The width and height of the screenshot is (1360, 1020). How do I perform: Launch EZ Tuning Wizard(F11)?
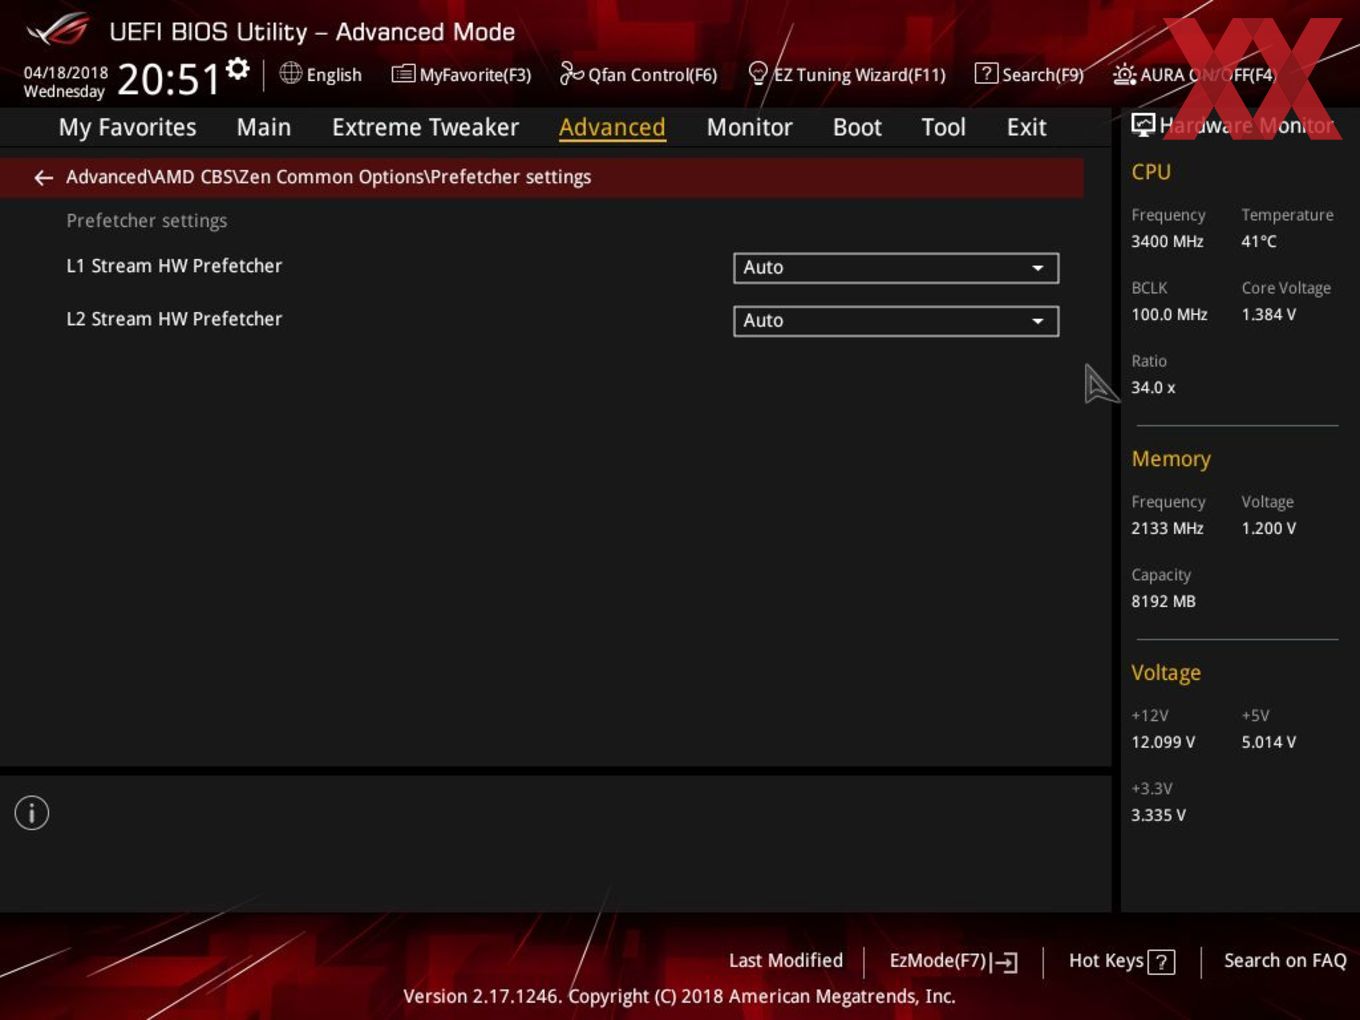[846, 74]
